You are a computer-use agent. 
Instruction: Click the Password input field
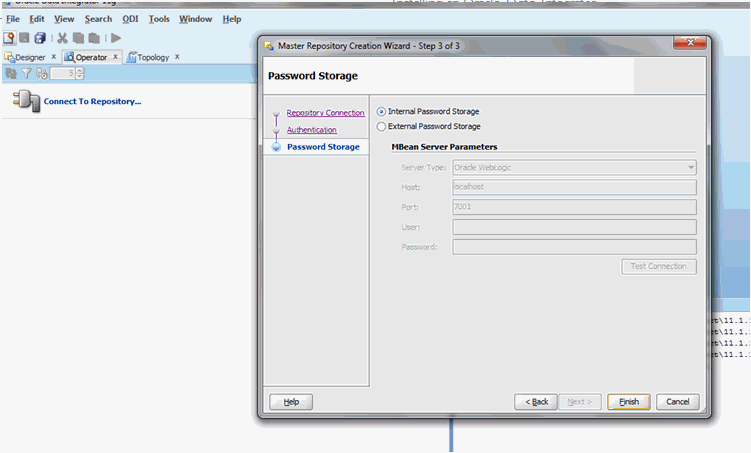click(574, 247)
